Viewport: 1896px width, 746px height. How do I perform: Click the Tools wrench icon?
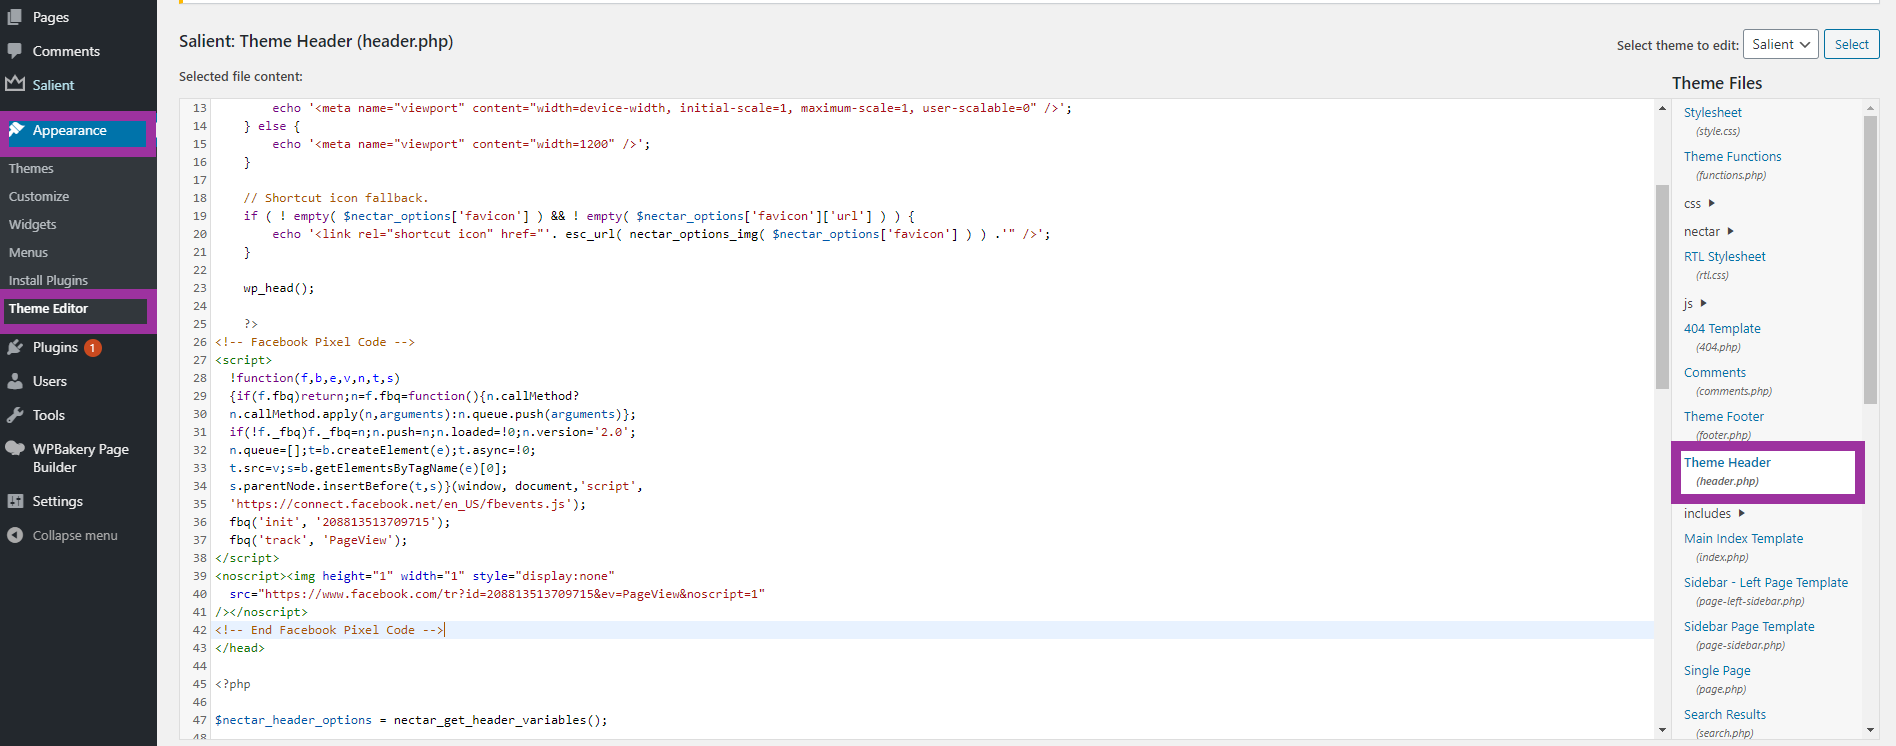[x=15, y=415]
